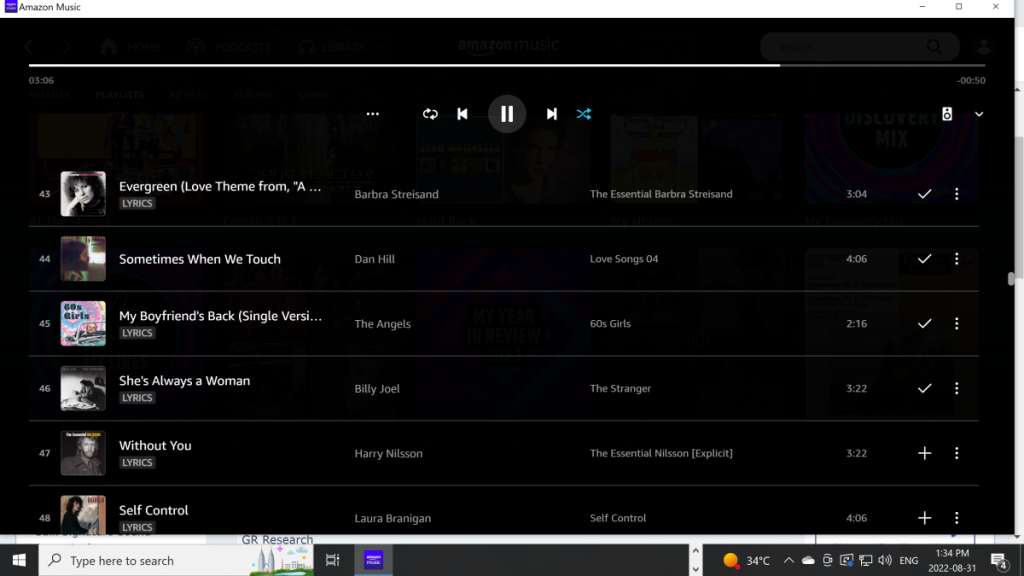Switch to the Artists tab
The image size is (1024, 576).
[x=188, y=95]
